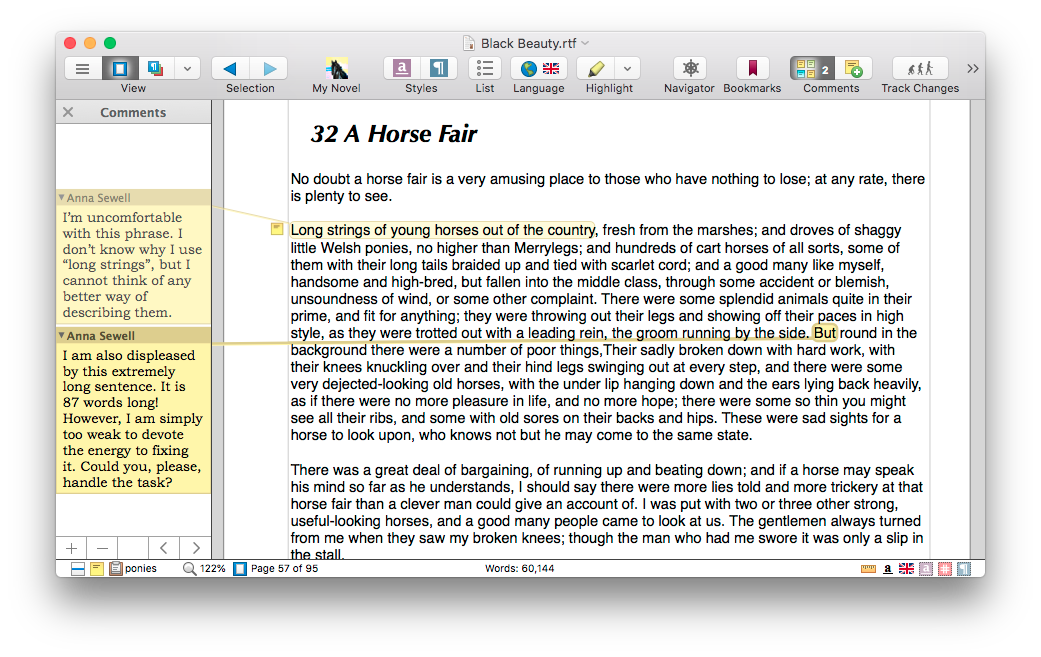Toggle split view icon in status bar
1041x657 pixels.
coord(78,569)
